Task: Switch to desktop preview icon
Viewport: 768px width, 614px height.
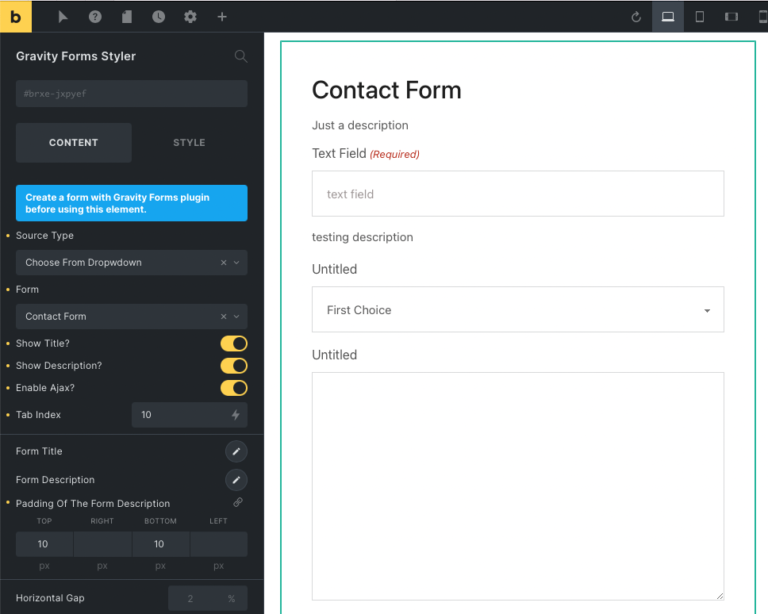Action: click(x=668, y=17)
